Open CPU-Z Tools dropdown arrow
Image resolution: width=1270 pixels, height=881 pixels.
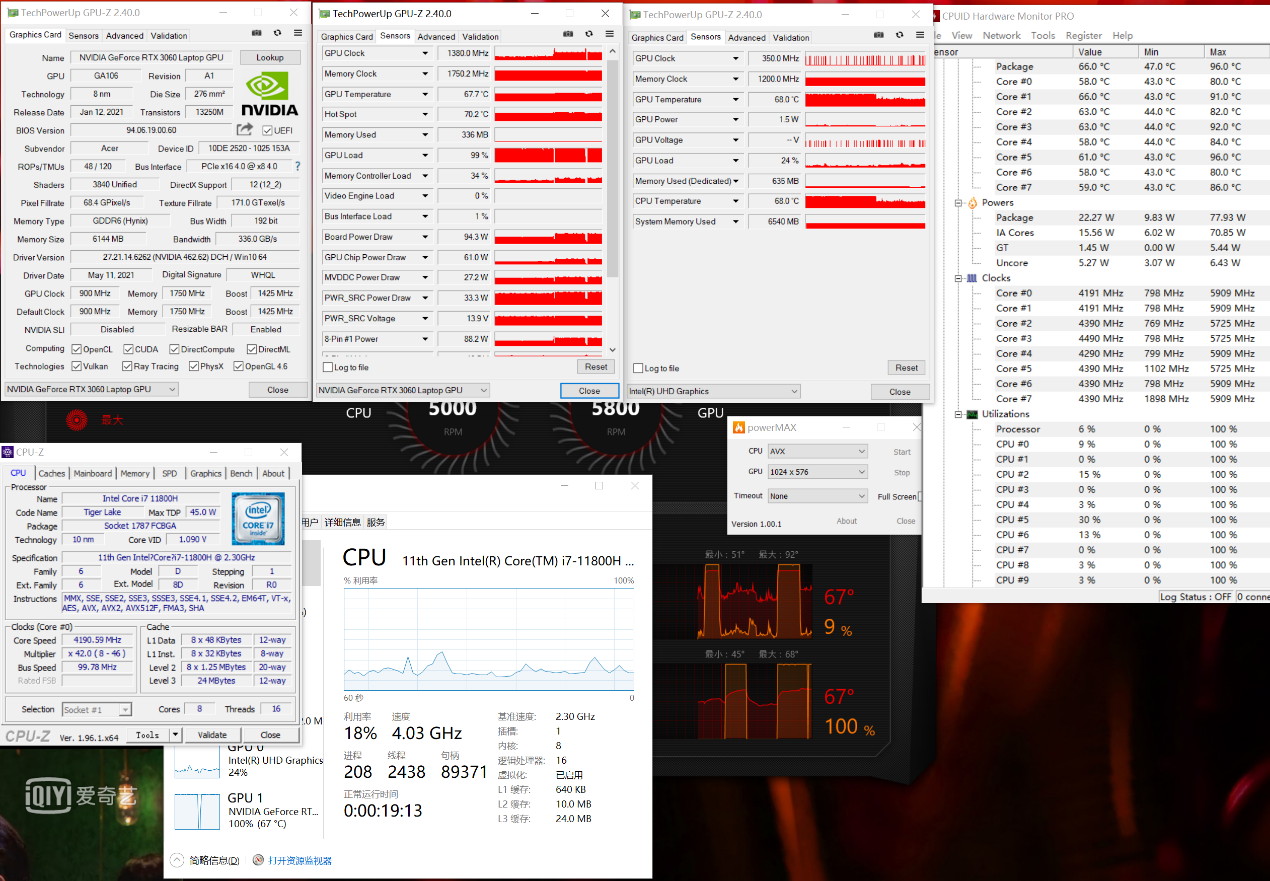click(175, 735)
